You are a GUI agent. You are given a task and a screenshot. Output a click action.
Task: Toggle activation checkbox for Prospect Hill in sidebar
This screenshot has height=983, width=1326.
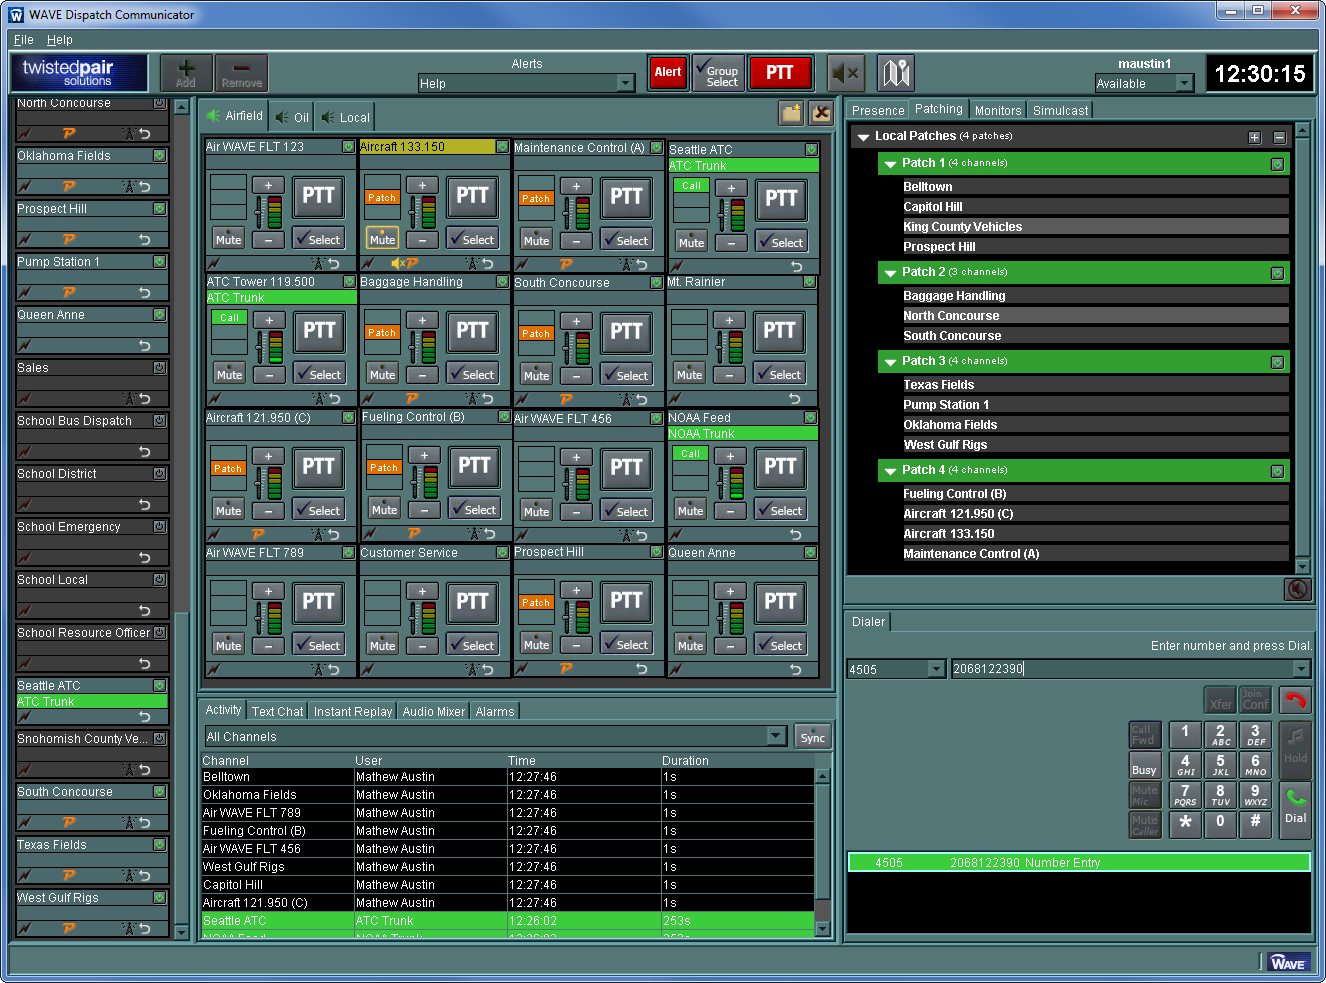point(159,208)
